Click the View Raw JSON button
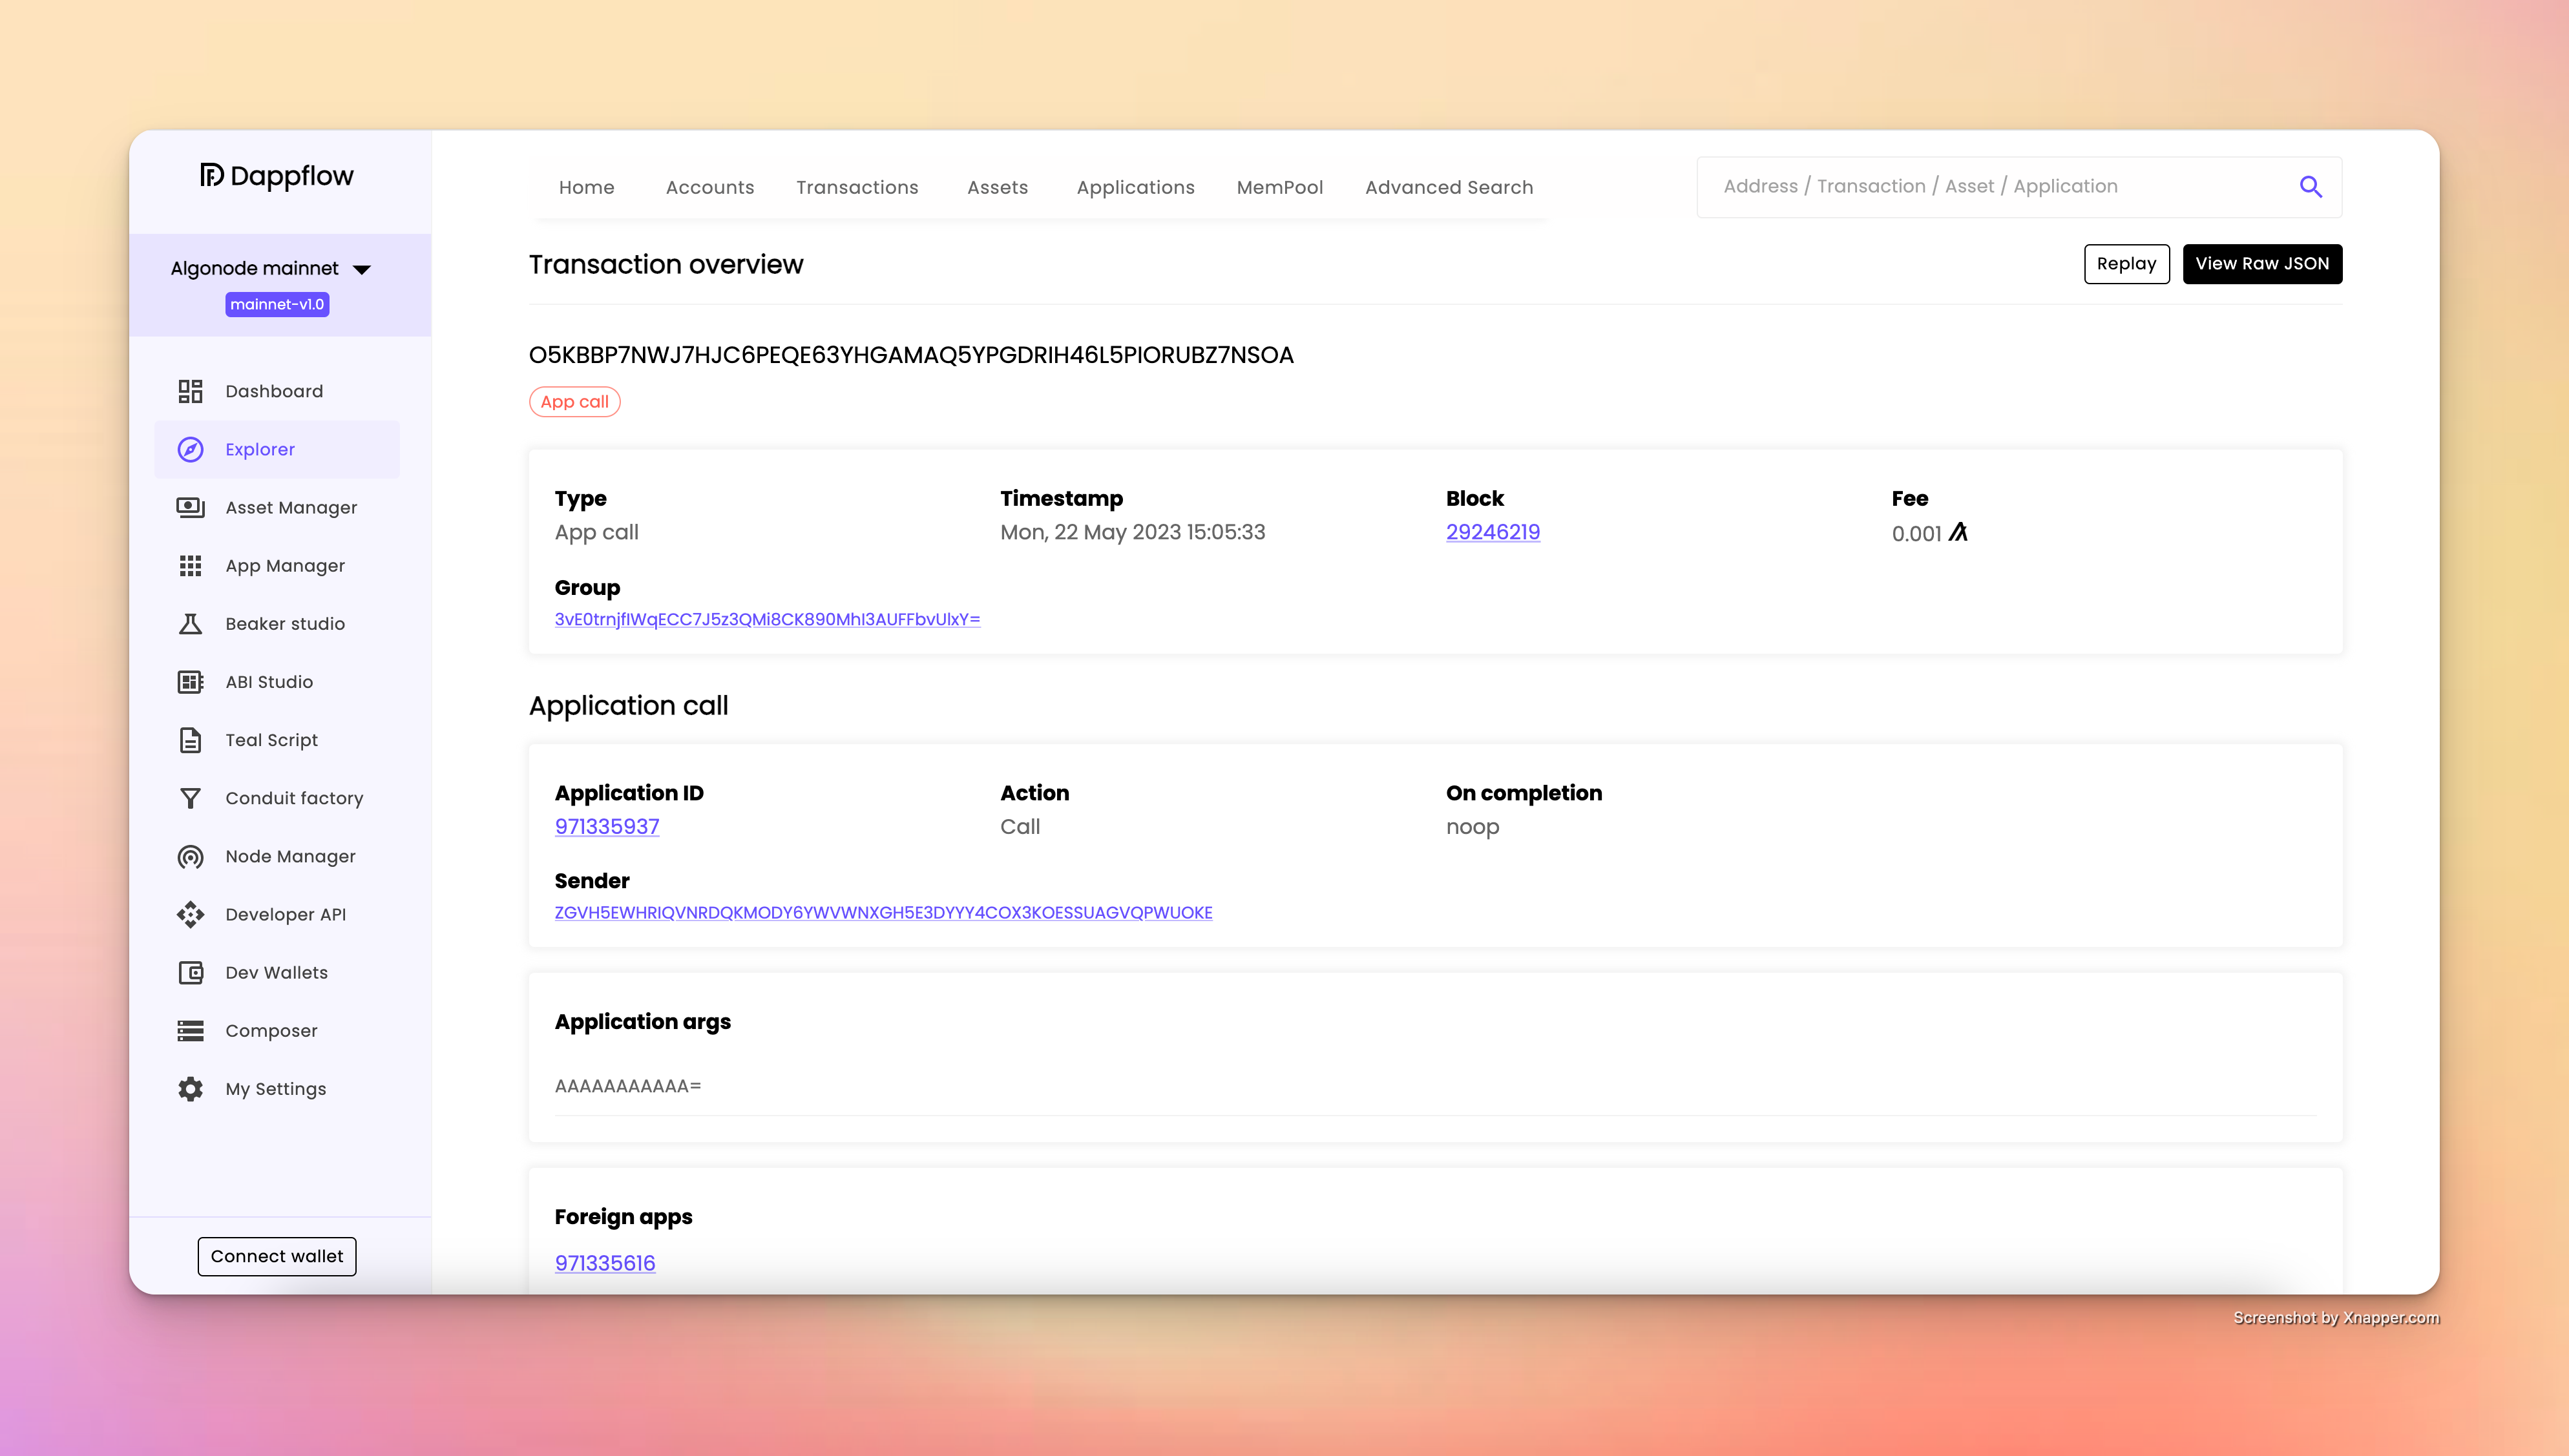 [2261, 264]
